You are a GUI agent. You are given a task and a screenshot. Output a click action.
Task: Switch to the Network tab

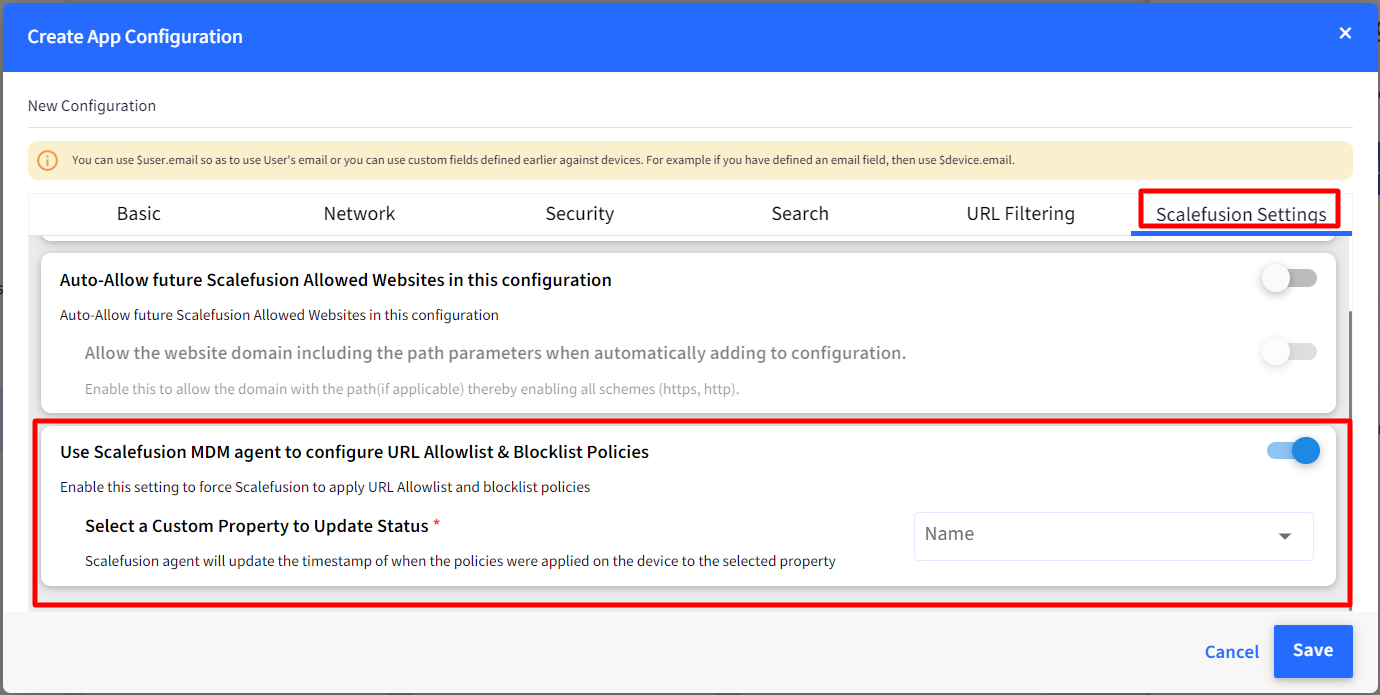point(359,214)
